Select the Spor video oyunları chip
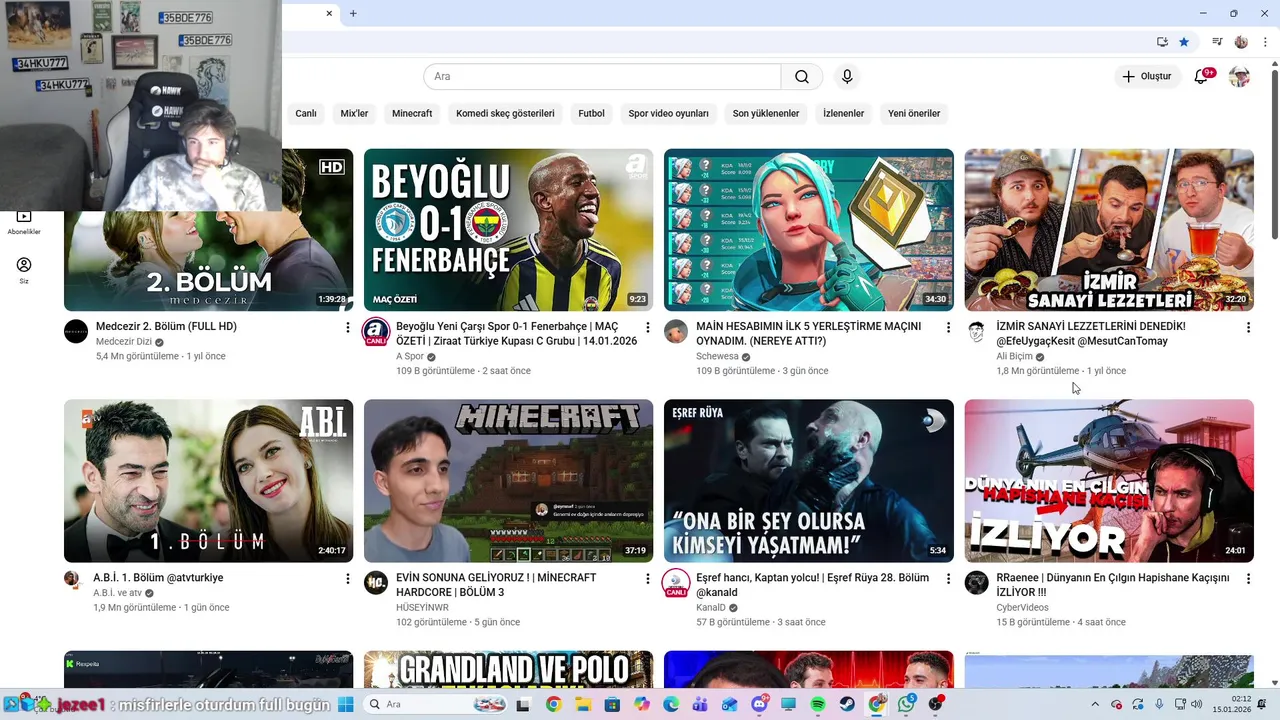This screenshot has width=1280, height=720. (x=668, y=114)
